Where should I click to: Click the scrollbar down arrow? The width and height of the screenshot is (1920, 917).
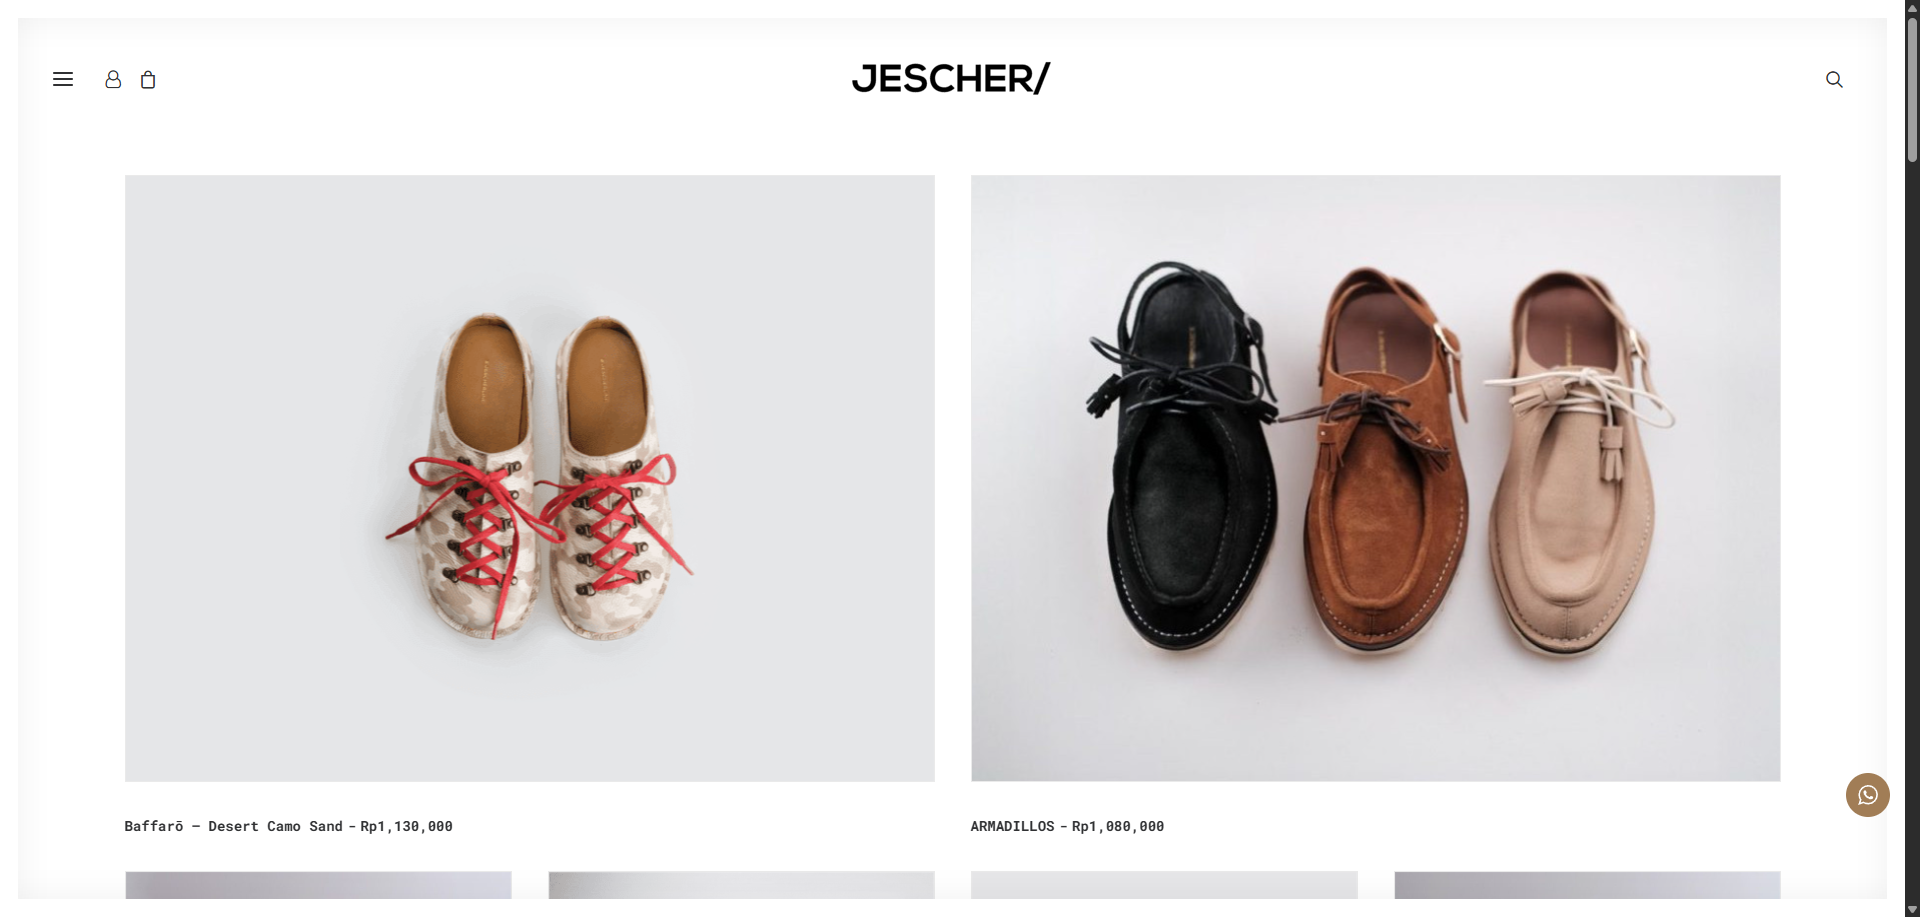pyautogui.click(x=1912, y=909)
